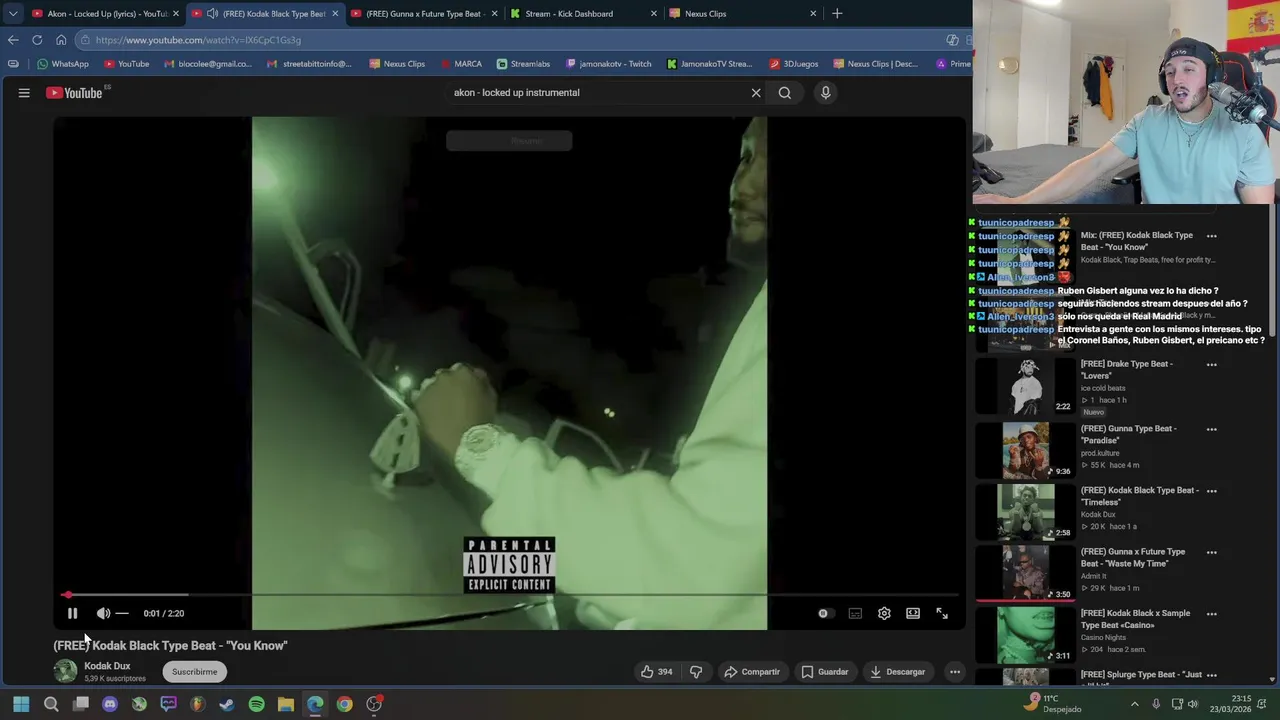Switch to the Nexus Clips tab
This screenshot has width=1280, height=720.
pyautogui.click(x=743, y=14)
